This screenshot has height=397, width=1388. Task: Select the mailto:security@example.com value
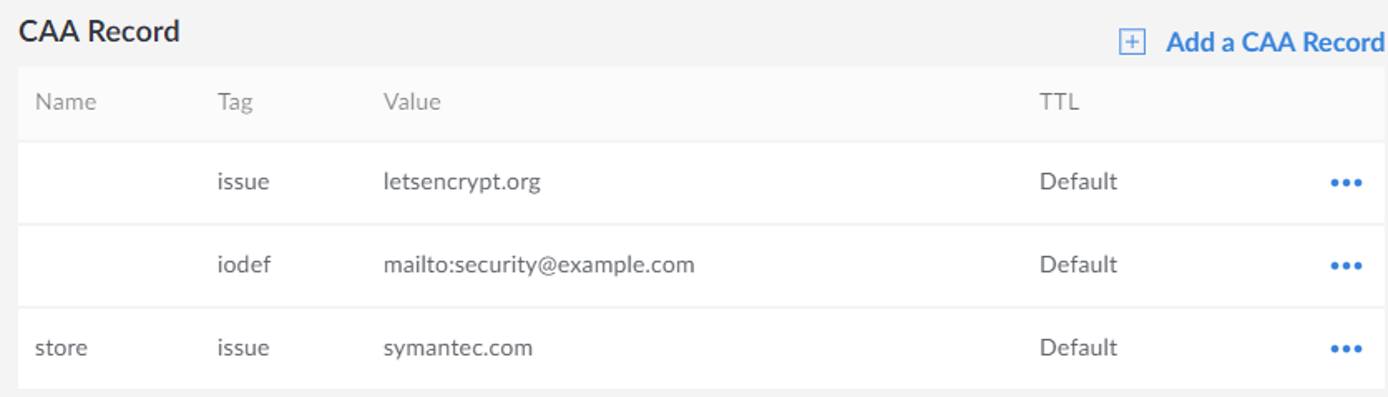539,265
